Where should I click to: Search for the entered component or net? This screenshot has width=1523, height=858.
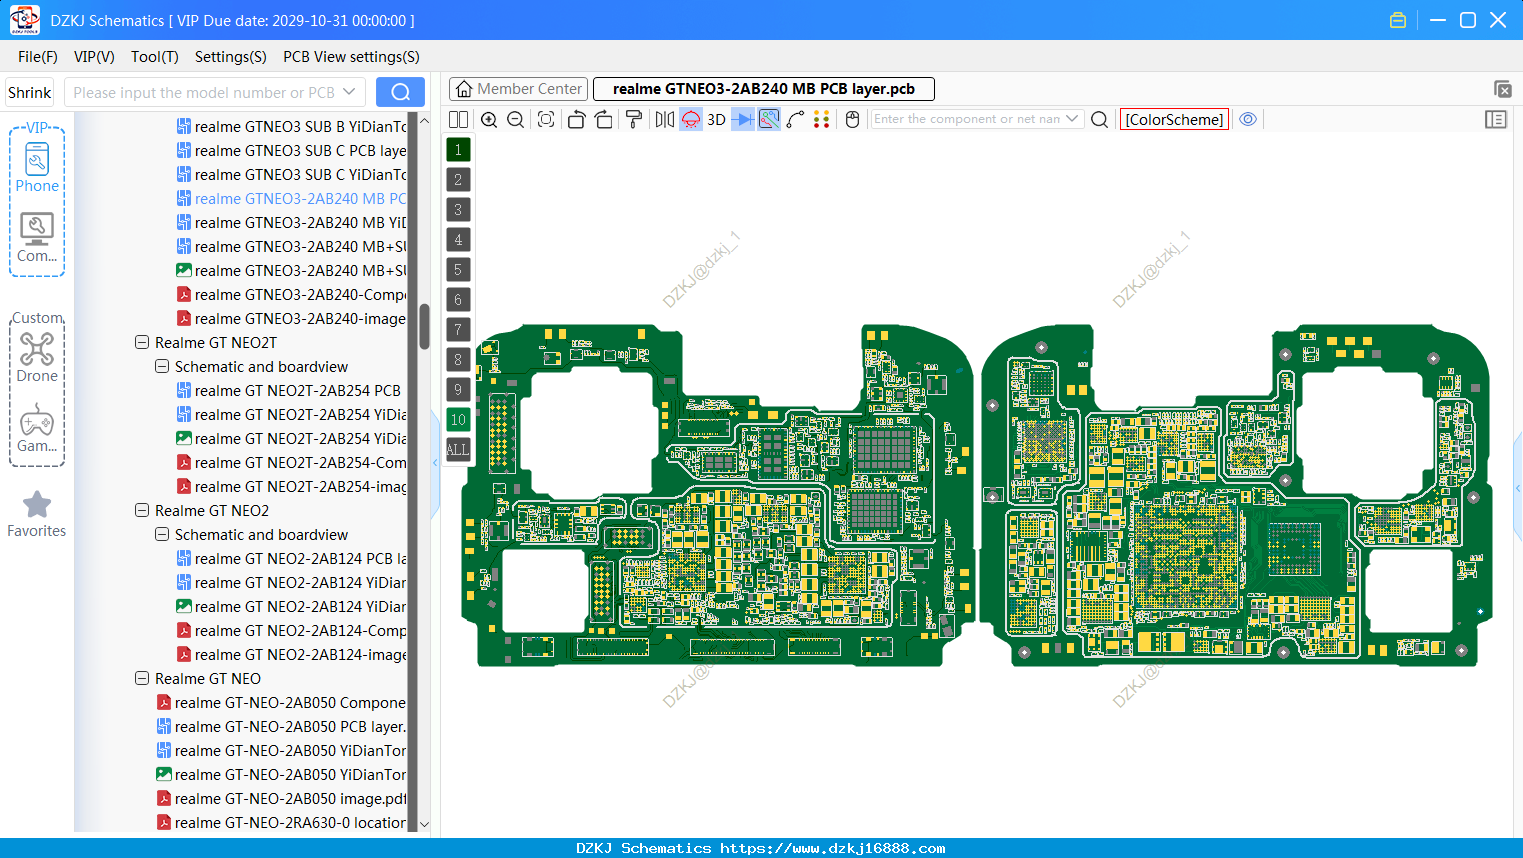(x=1099, y=119)
